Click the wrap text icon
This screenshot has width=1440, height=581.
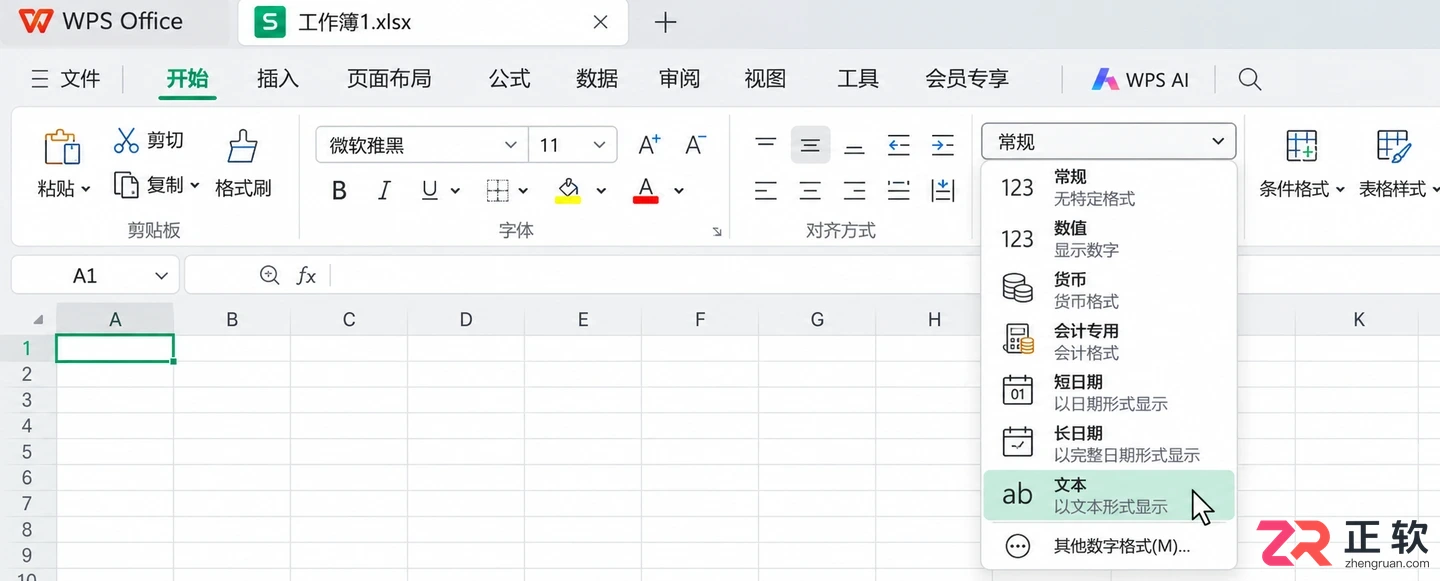[943, 190]
